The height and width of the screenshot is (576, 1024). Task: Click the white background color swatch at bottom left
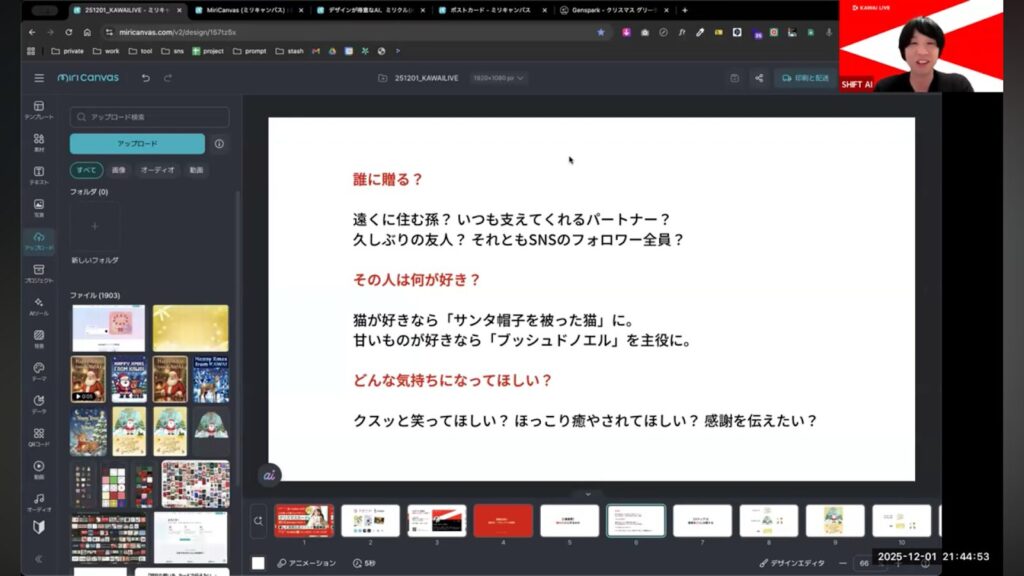258,563
